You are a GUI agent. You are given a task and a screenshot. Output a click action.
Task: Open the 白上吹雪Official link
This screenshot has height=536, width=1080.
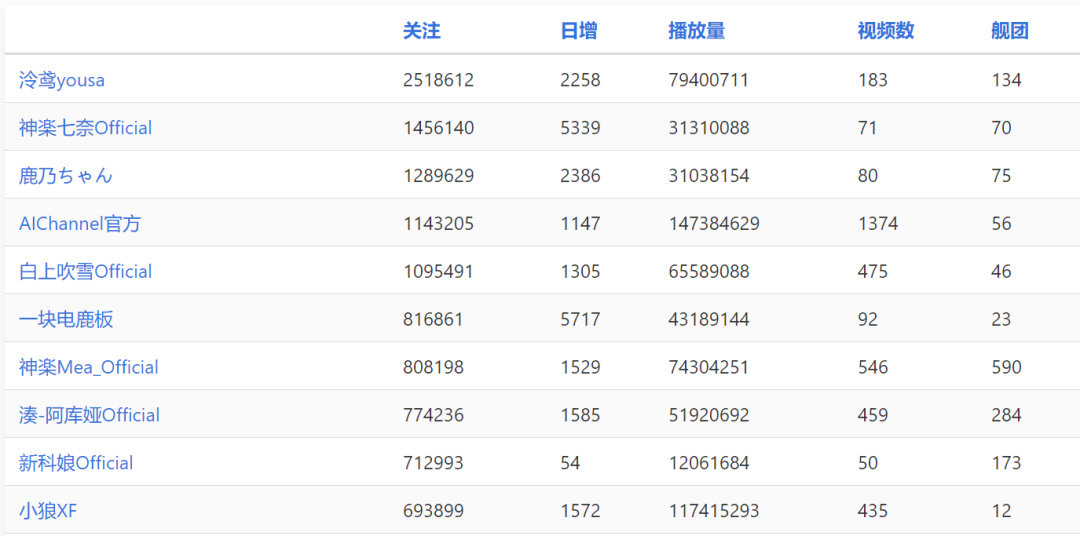(x=85, y=271)
